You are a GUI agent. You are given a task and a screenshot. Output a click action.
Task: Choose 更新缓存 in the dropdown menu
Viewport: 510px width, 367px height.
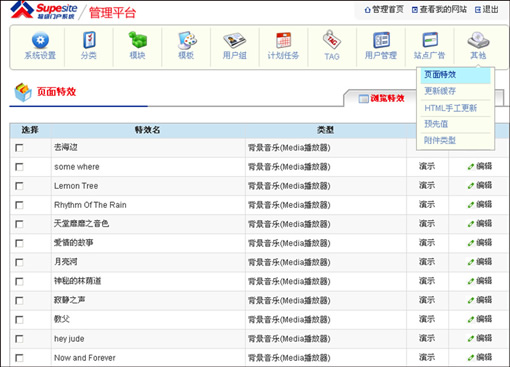[455, 91]
